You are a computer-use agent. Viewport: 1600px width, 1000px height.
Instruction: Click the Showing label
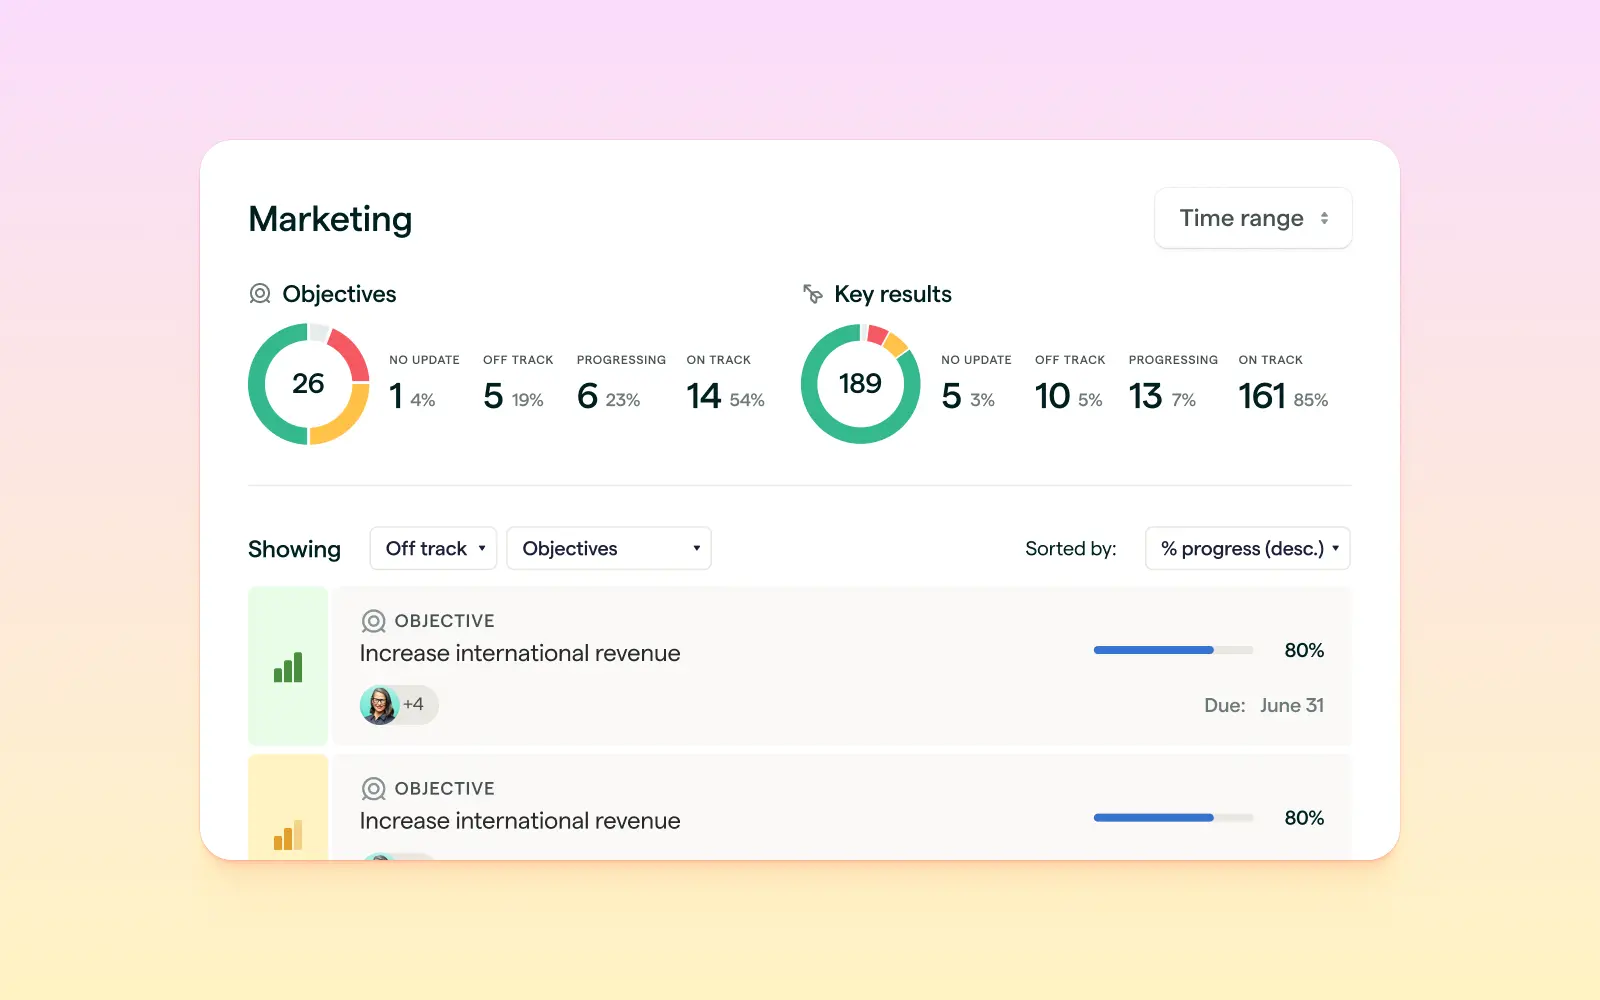(x=294, y=548)
